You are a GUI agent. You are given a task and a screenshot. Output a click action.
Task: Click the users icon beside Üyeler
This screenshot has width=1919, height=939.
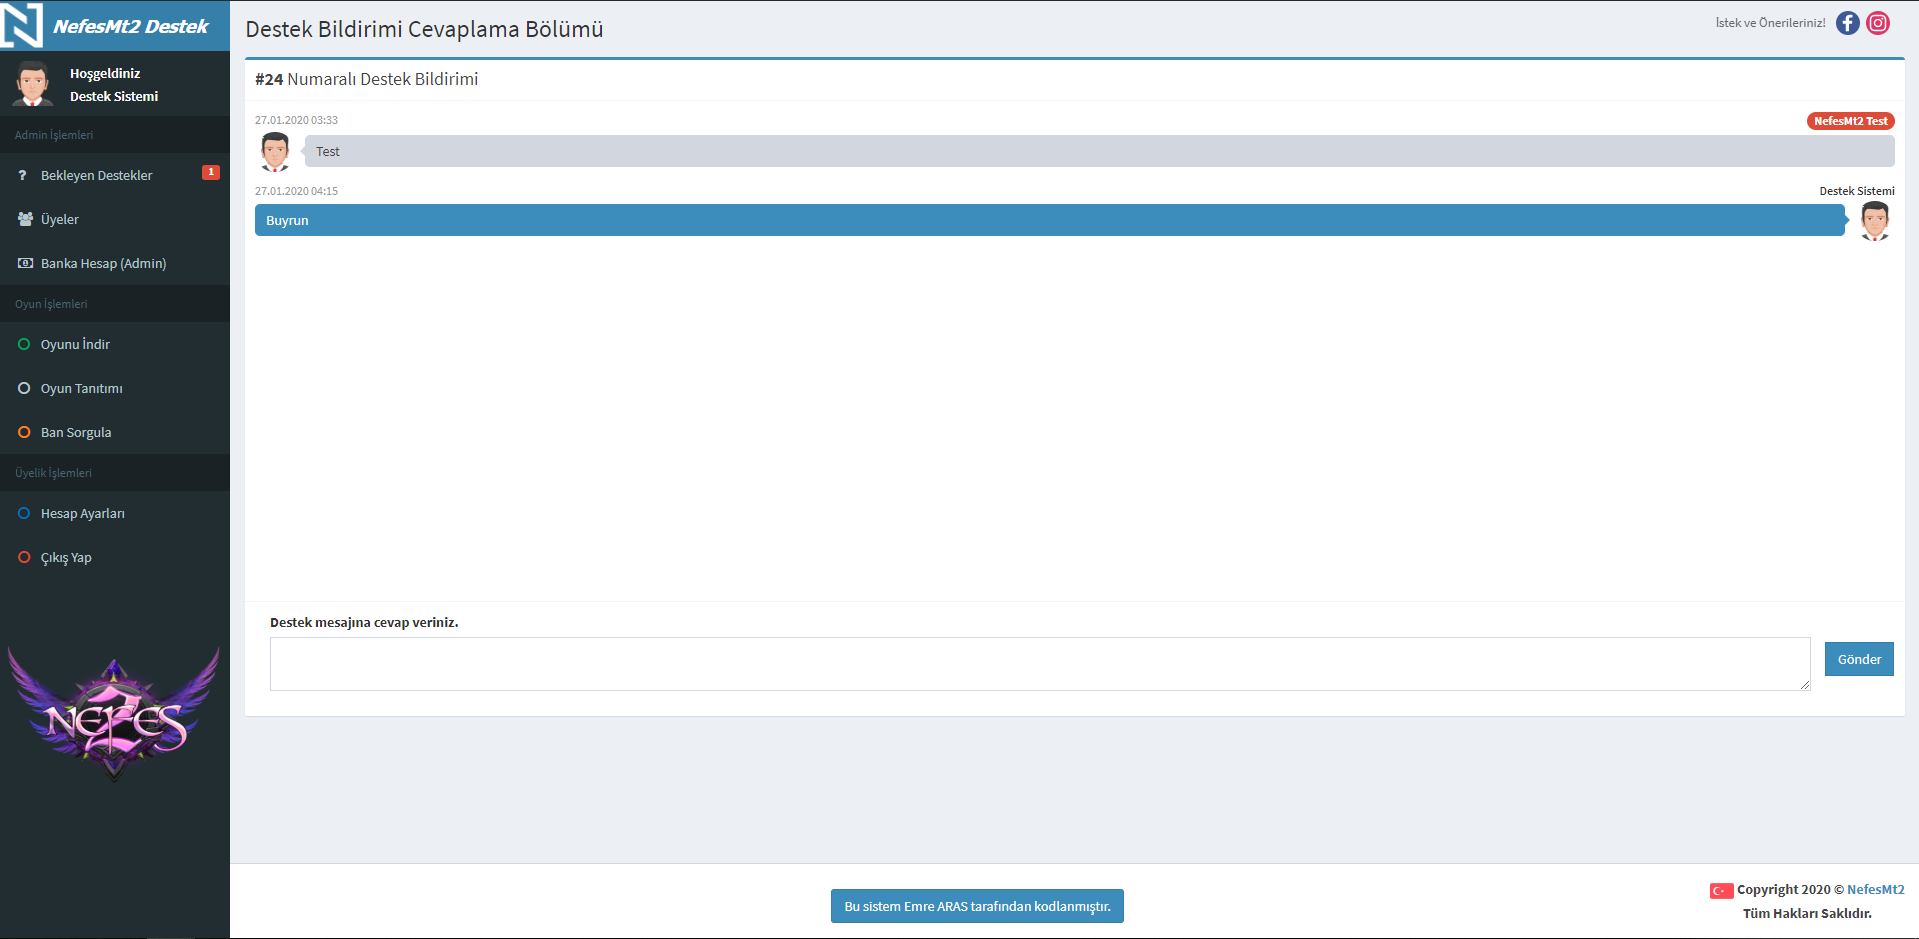click(25, 219)
